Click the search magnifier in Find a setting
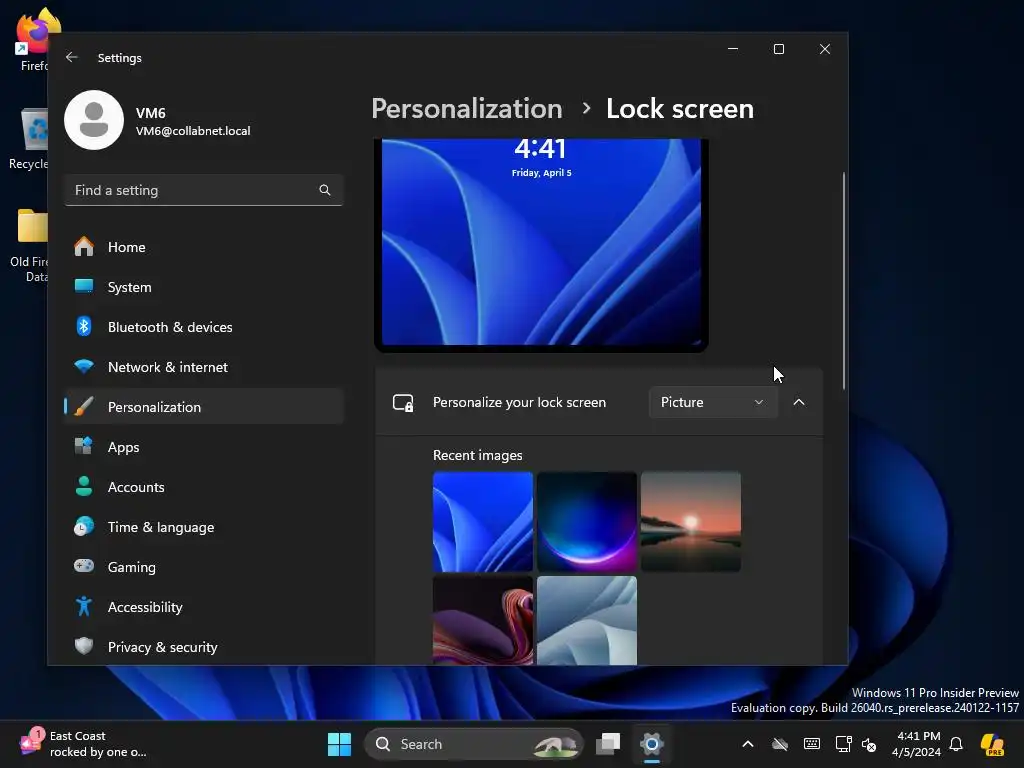Screen dimensions: 1024x768 [325, 190]
